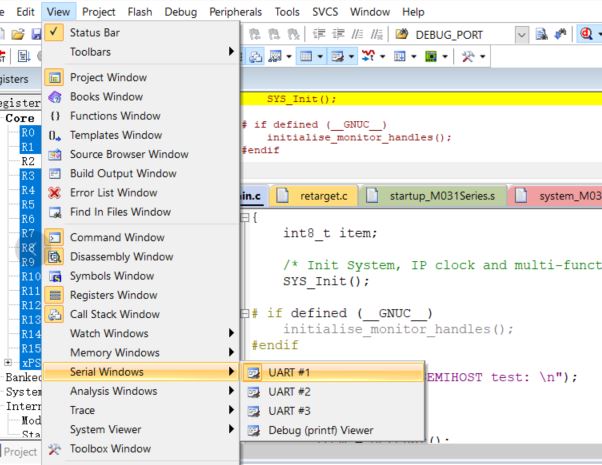Collapse the main function brace fold marker
The image size is (602, 465).
[x=245, y=218]
